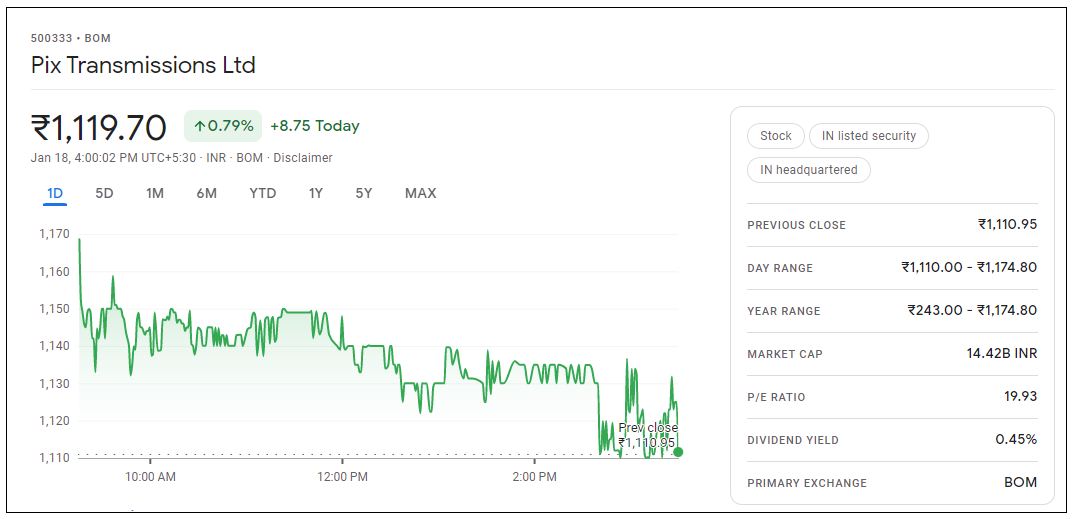Image resolution: width=1073 pixels, height=519 pixels.
Task: Click the 0.45% dividend yield value
Action: point(1016,440)
